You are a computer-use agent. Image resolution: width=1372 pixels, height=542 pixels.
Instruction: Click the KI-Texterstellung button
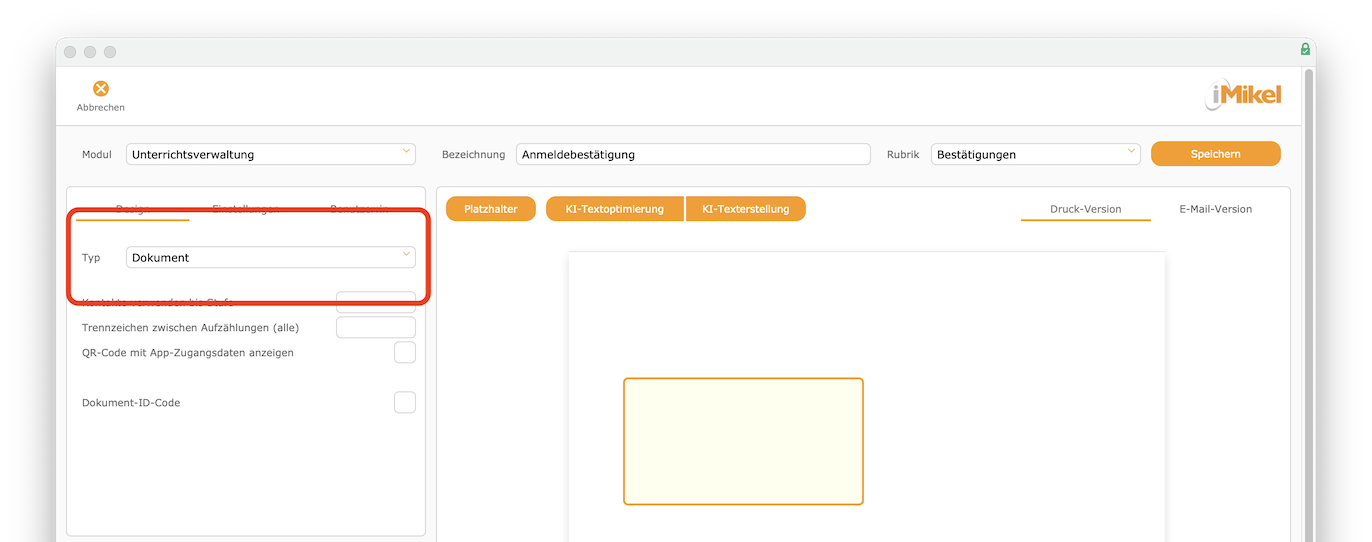point(746,209)
